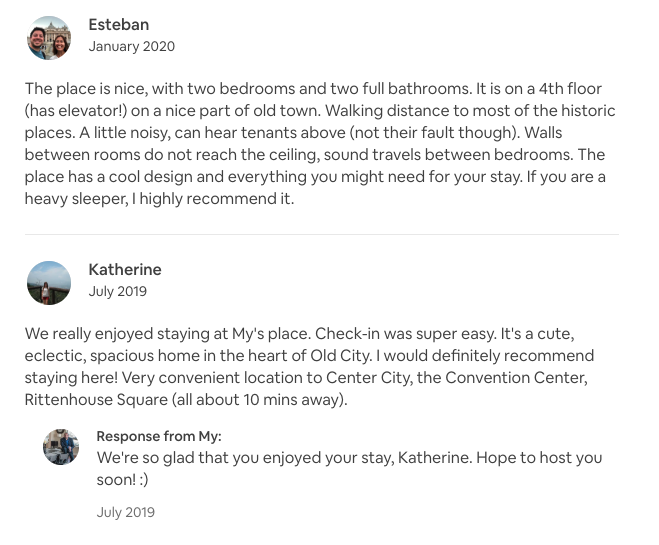Click the July 2019 date below host response
659x545 pixels.
click(126, 512)
